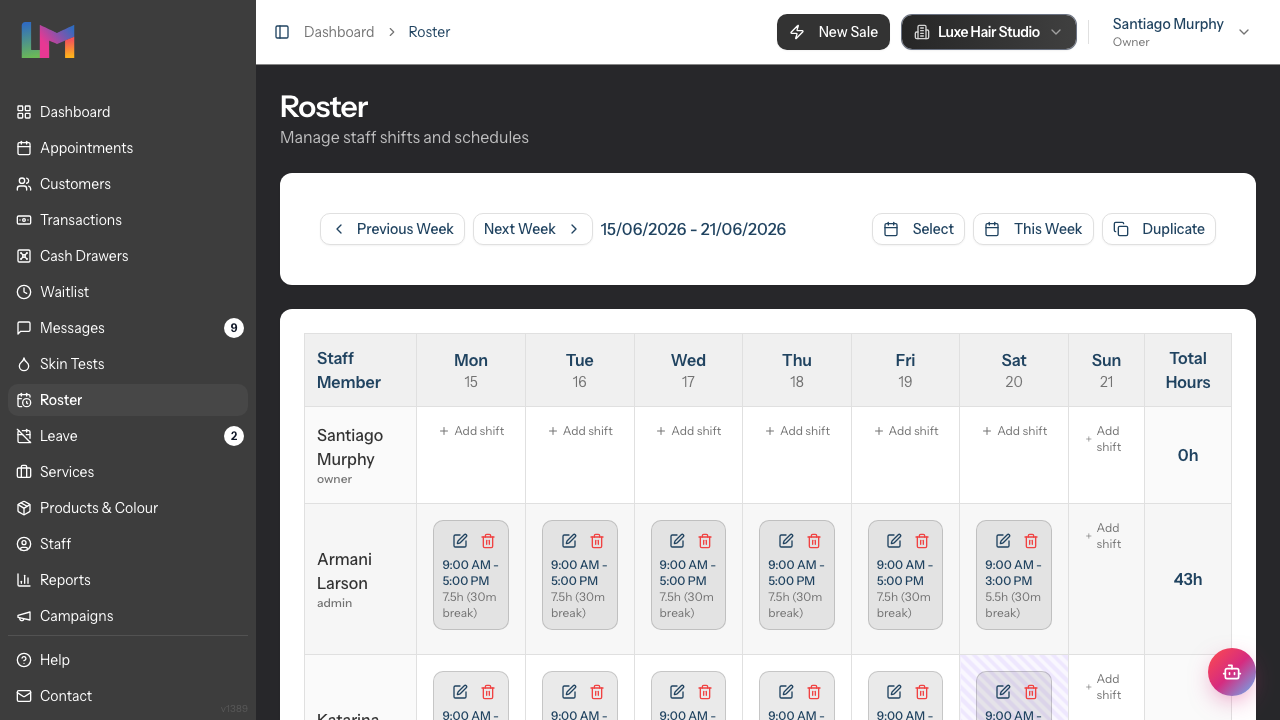This screenshot has width=1280, height=720.
Task: Go to Dashboard in sidebar
Action: coord(128,112)
